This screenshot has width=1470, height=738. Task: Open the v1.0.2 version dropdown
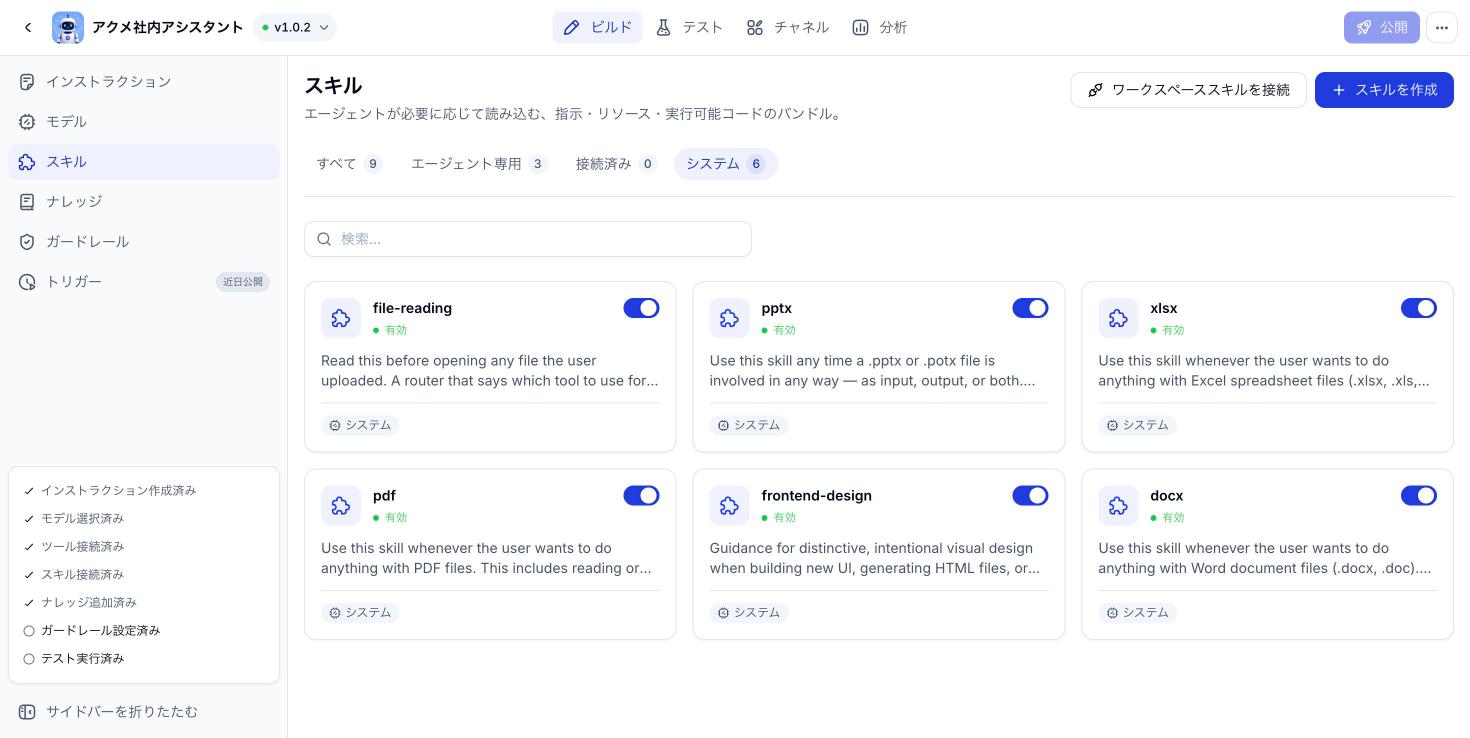(x=295, y=28)
